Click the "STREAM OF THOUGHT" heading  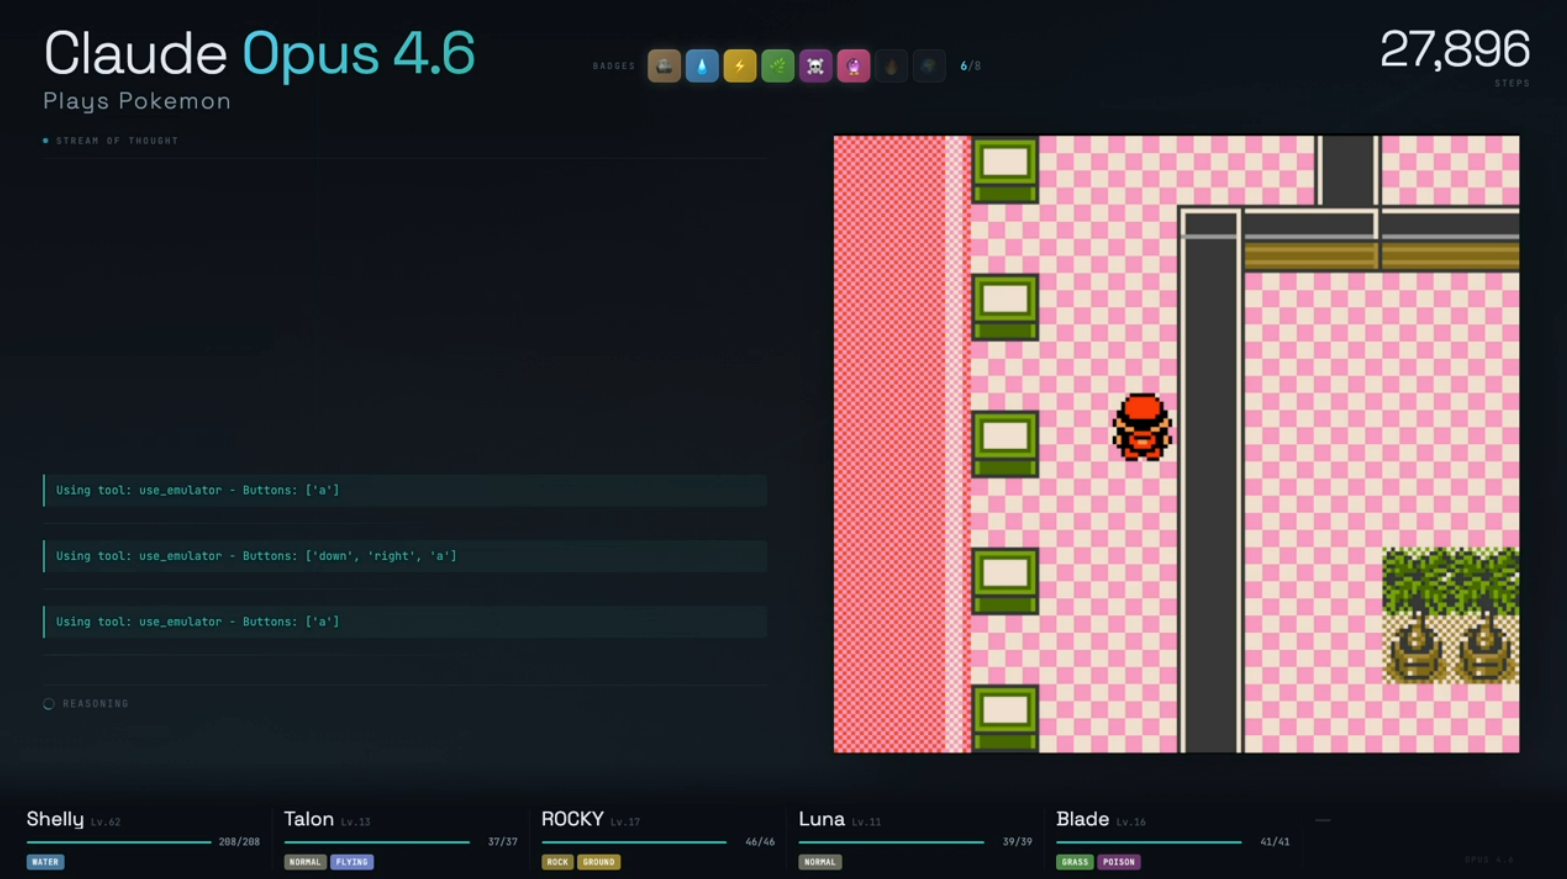coord(117,141)
